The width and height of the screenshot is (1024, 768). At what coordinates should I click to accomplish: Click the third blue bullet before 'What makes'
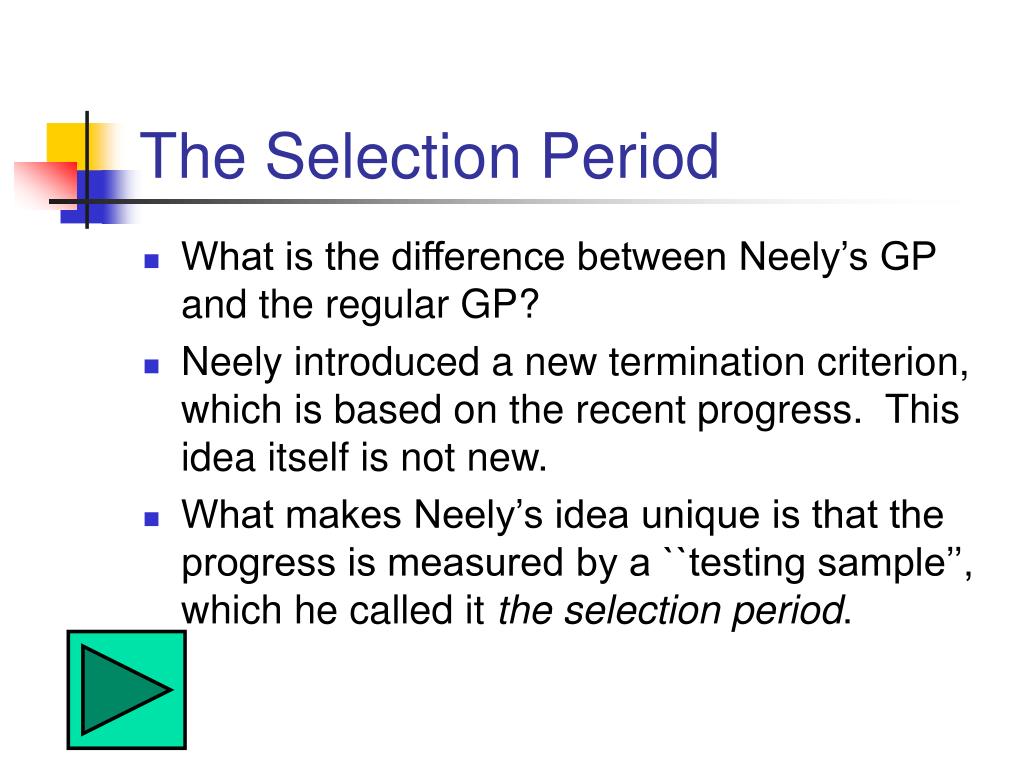[152, 519]
